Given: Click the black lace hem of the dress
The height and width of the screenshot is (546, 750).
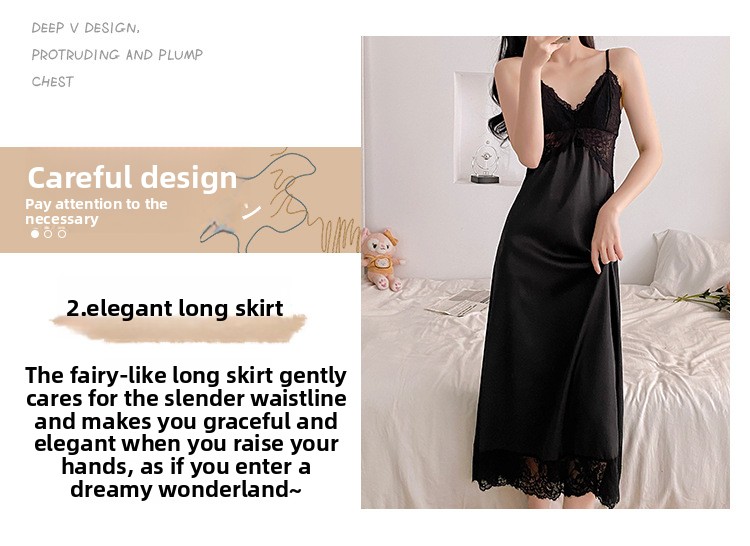Looking at the screenshot, I should point(548,480).
